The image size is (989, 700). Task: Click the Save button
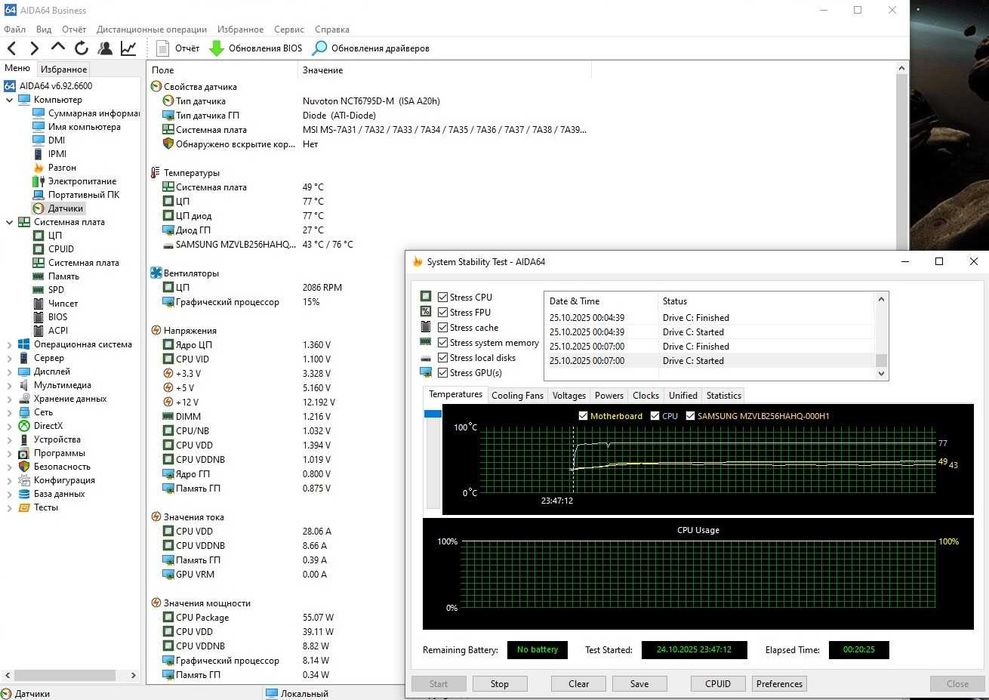[639, 684]
